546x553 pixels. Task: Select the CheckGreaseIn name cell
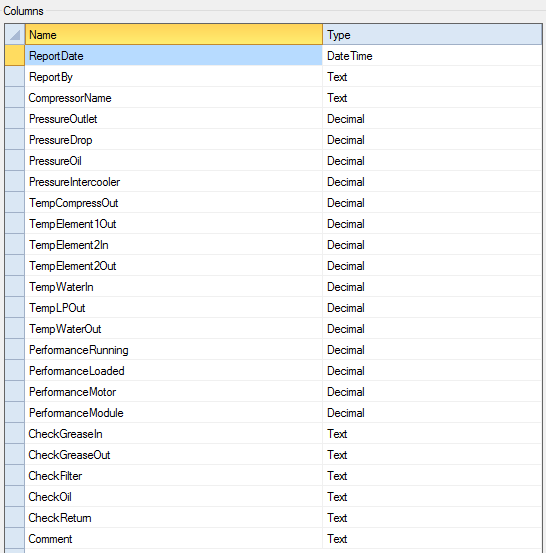point(174,433)
